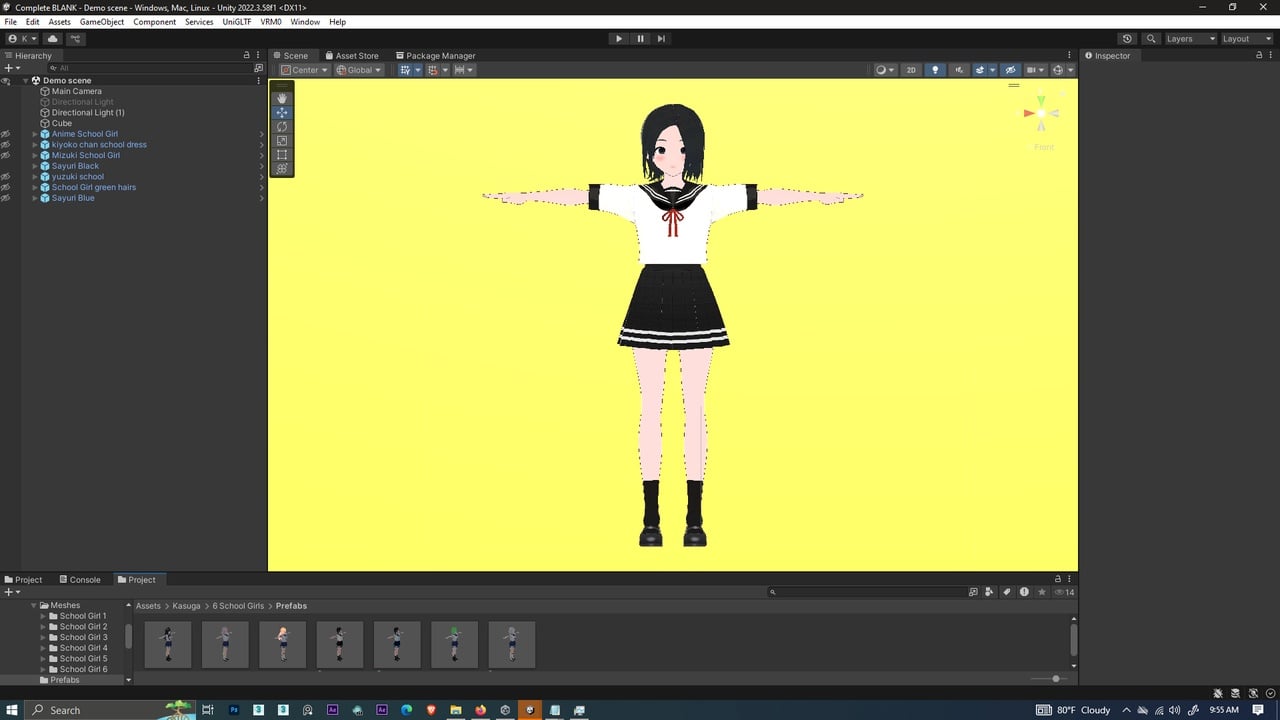Toggle scene audio

[958, 70]
